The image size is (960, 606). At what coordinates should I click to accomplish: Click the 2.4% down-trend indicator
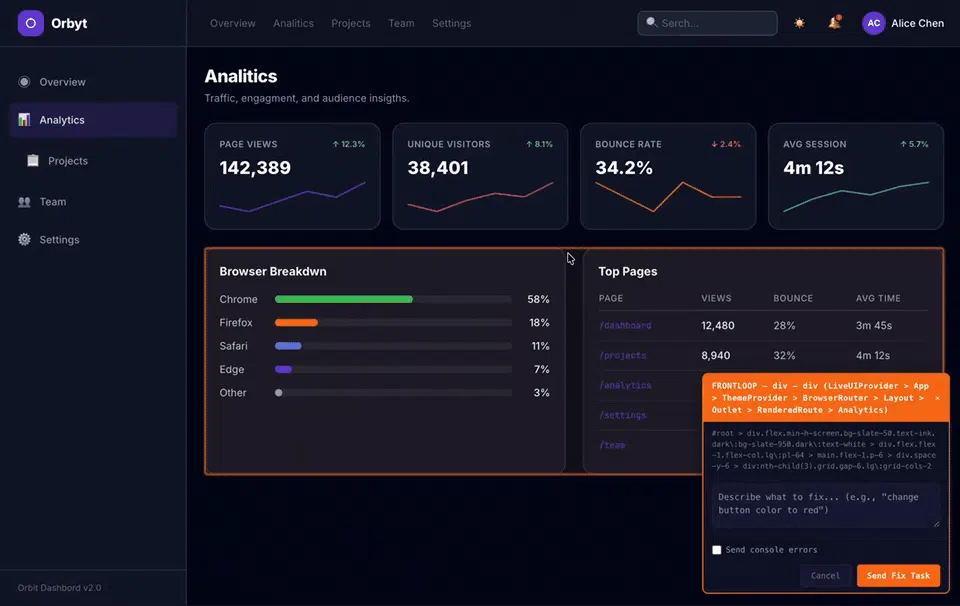click(x=726, y=144)
